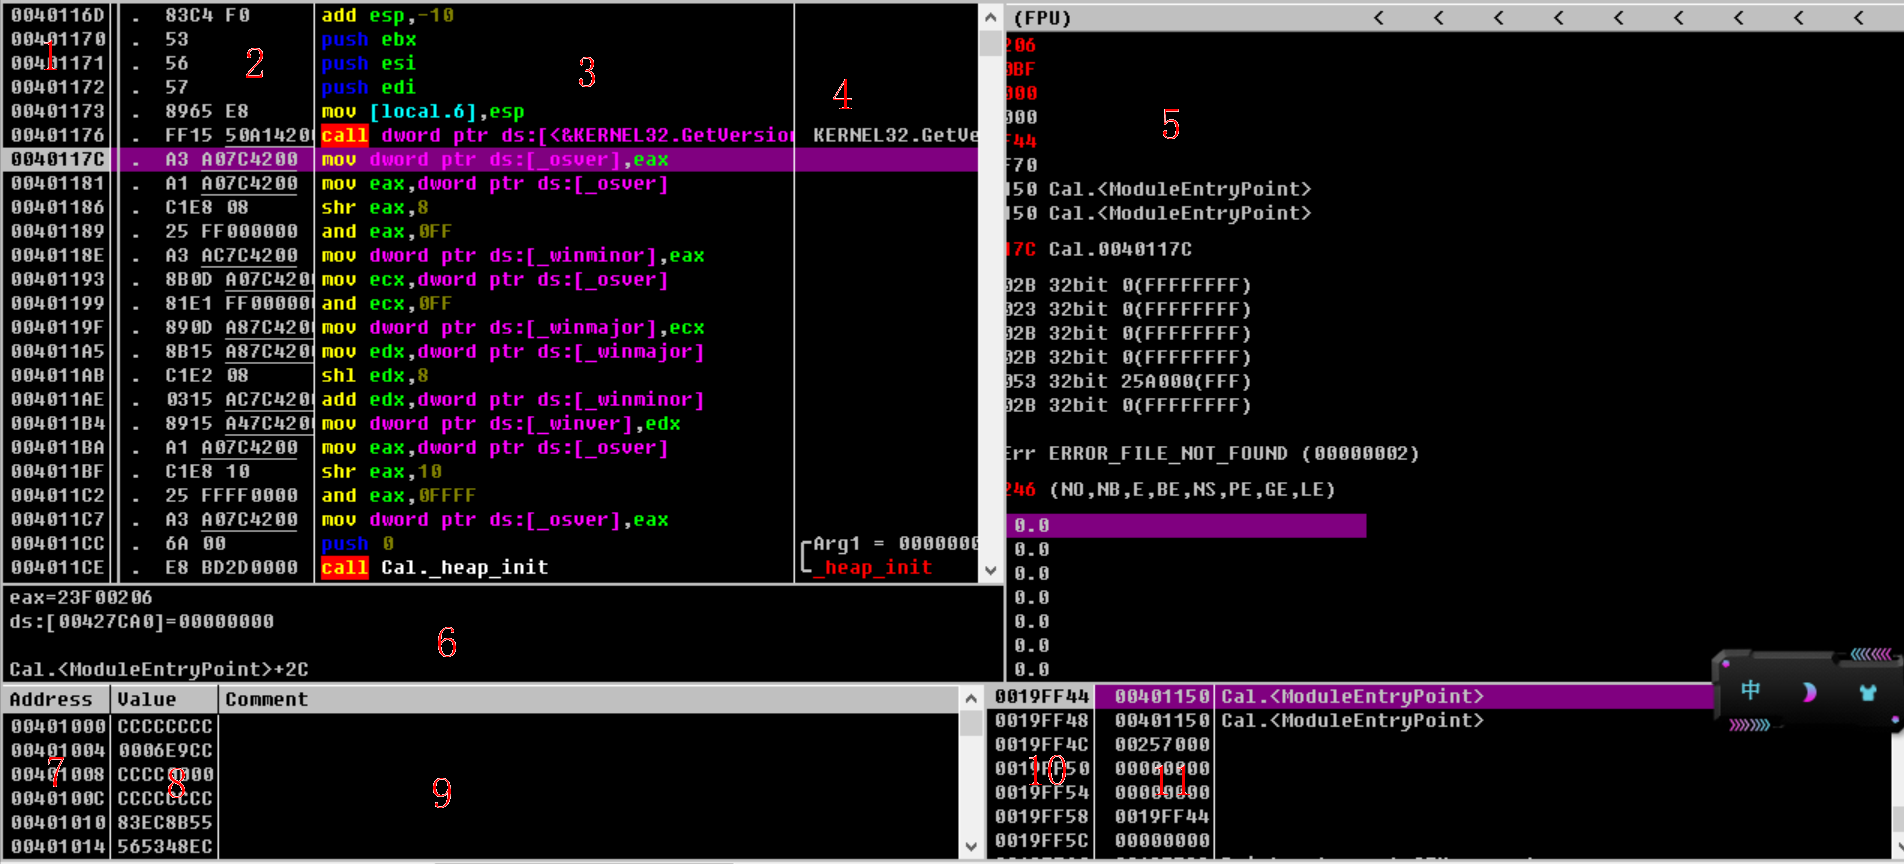Select 'mov dword ptr ds:[_winmajor],ecx' line
The height and width of the screenshot is (864, 1904).
513,328
